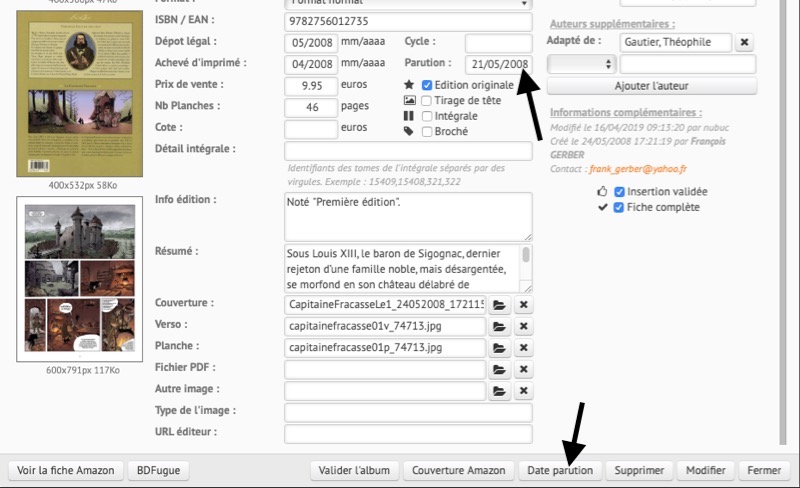Clear the Planche file entry
Screen dimensions: 800x488
tap(523, 348)
